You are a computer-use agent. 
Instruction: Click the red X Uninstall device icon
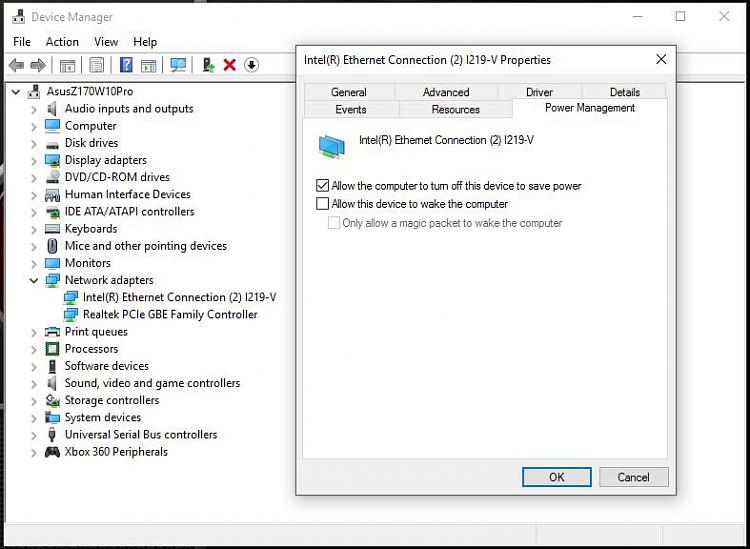click(230, 65)
